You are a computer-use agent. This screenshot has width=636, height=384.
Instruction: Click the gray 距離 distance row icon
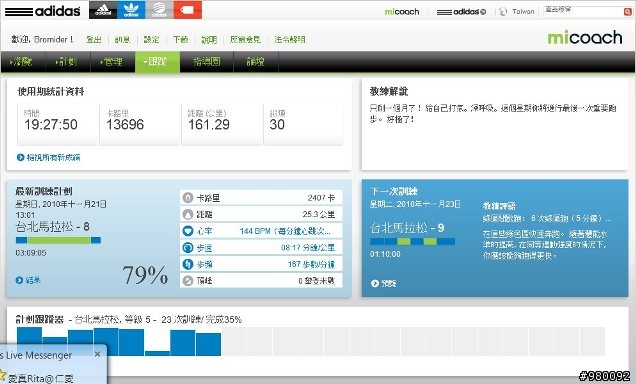tap(187, 214)
